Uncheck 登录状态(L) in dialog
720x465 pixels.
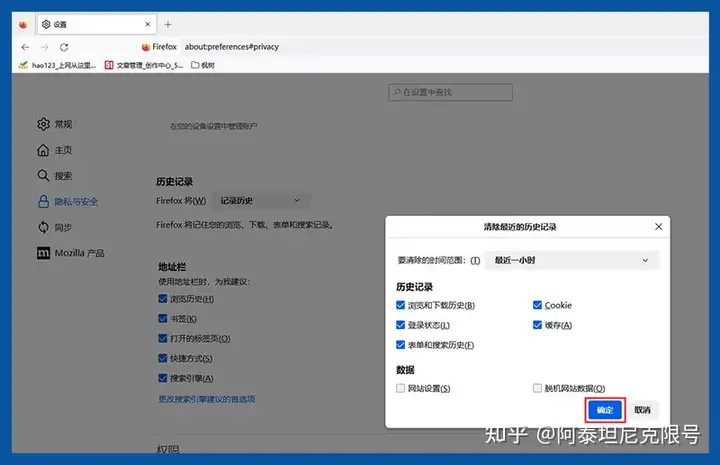click(400, 325)
